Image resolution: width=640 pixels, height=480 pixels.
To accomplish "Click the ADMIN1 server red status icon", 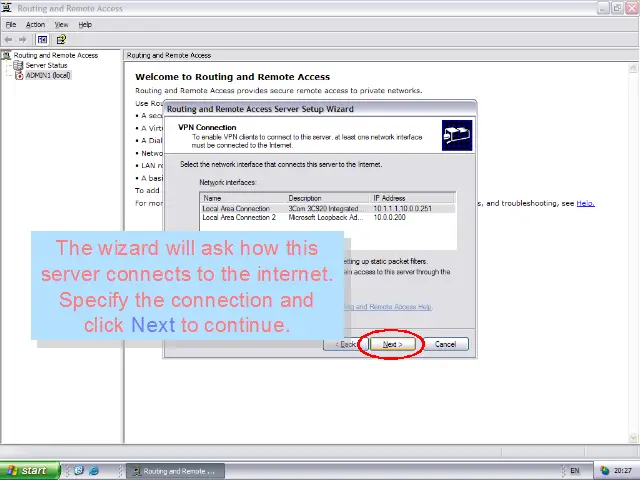I will point(19,76).
